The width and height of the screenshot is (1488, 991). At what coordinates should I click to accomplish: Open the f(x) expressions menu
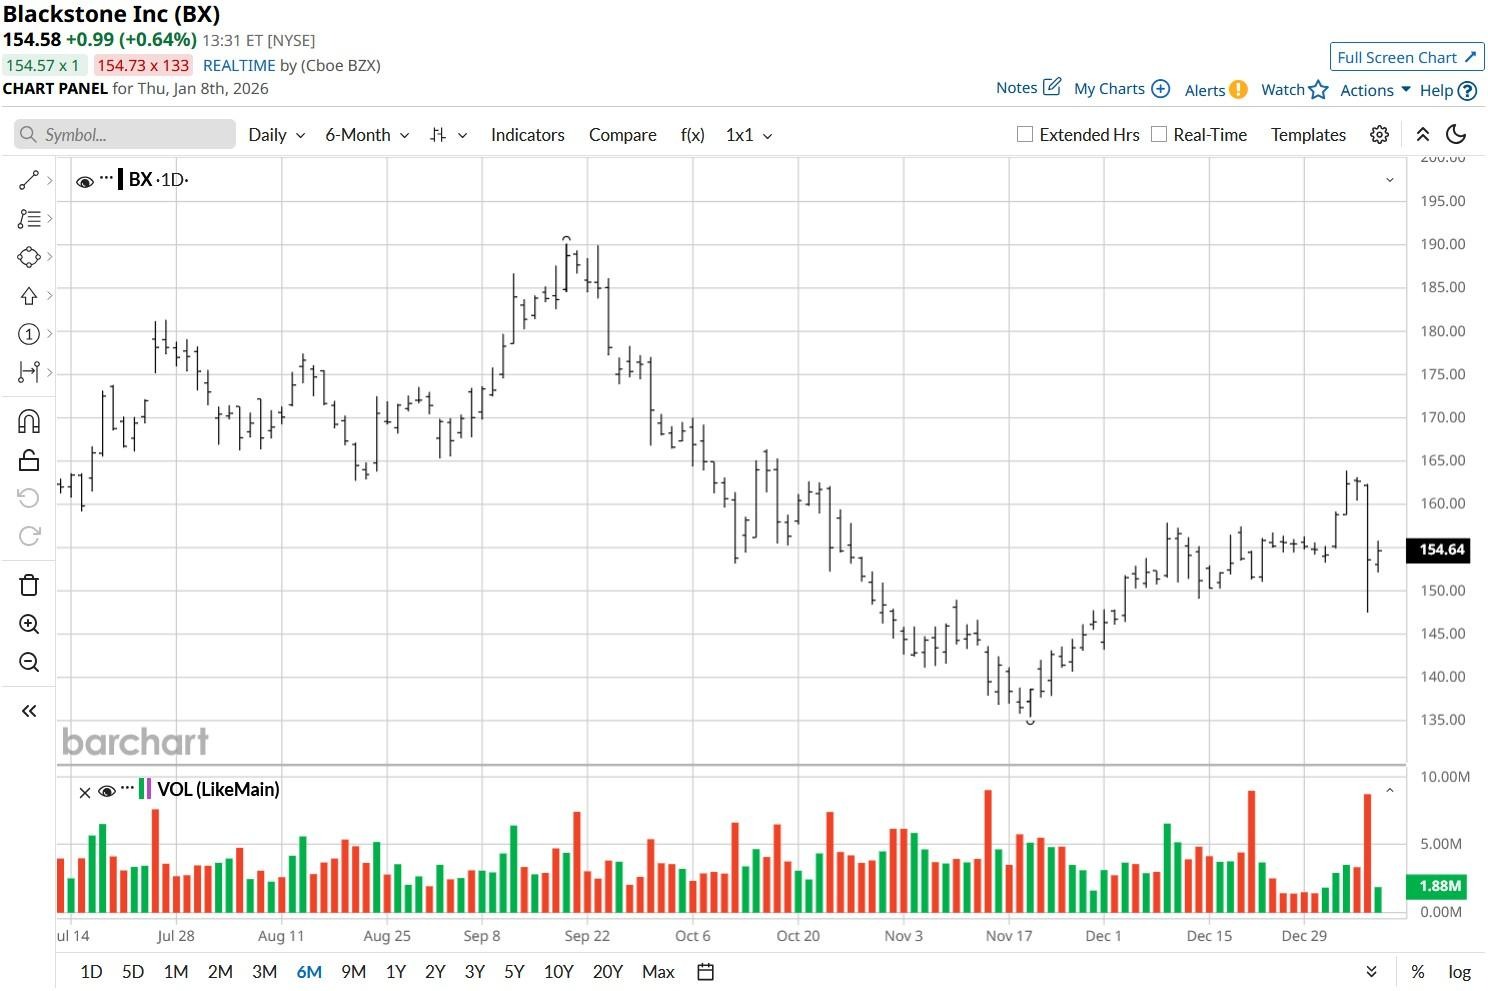tap(693, 135)
